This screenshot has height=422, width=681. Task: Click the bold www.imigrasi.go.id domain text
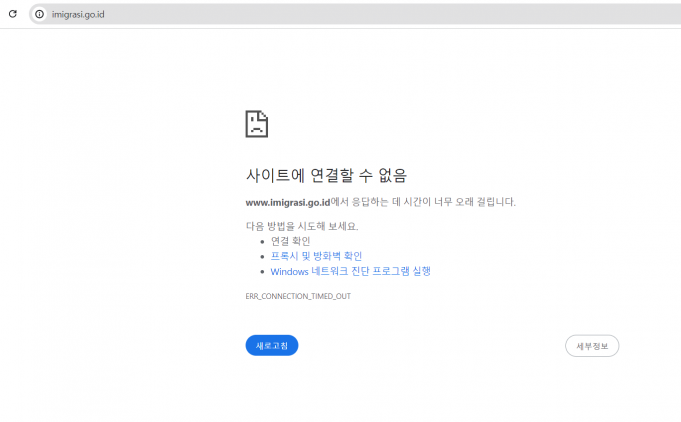click(x=288, y=202)
